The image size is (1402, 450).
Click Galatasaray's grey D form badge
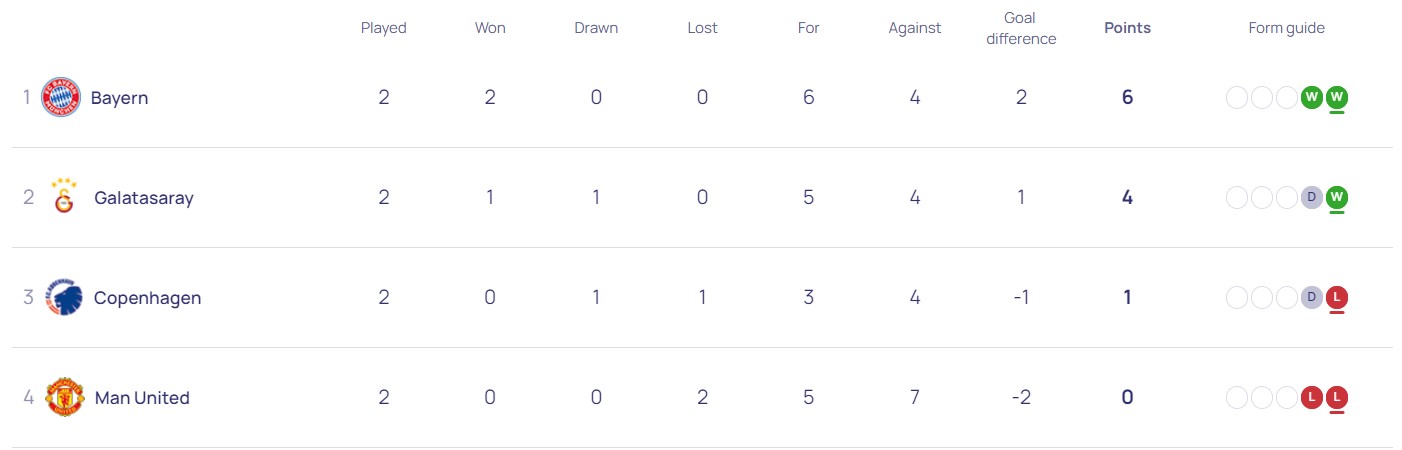click(x=1312, y=198)
